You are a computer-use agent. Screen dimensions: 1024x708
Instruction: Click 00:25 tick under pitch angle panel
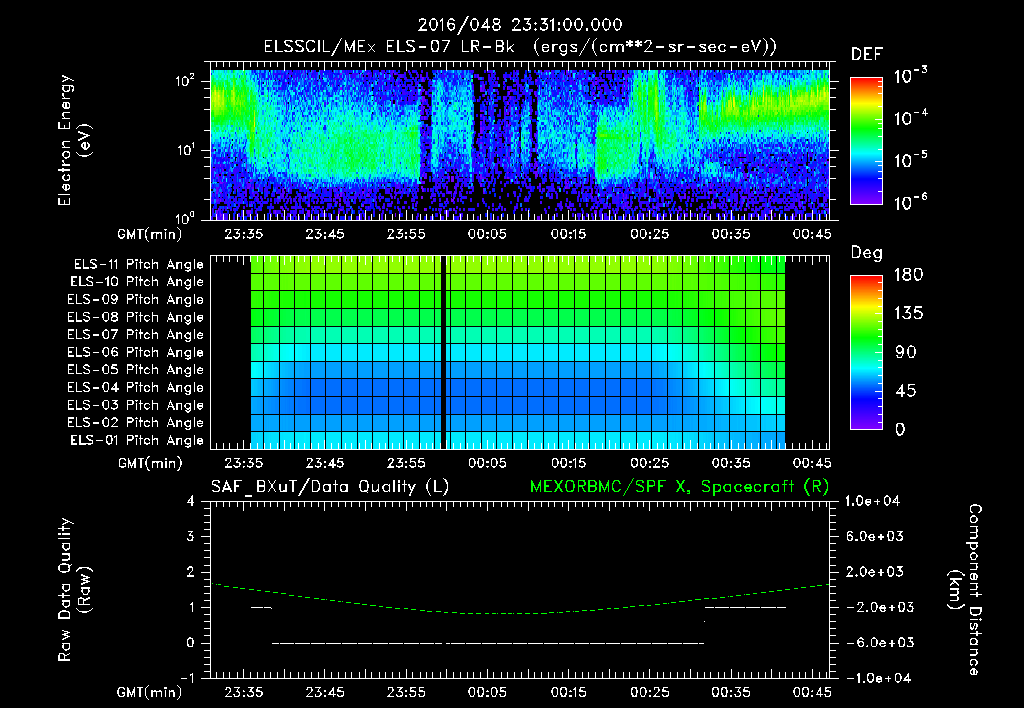click(649, 464)
